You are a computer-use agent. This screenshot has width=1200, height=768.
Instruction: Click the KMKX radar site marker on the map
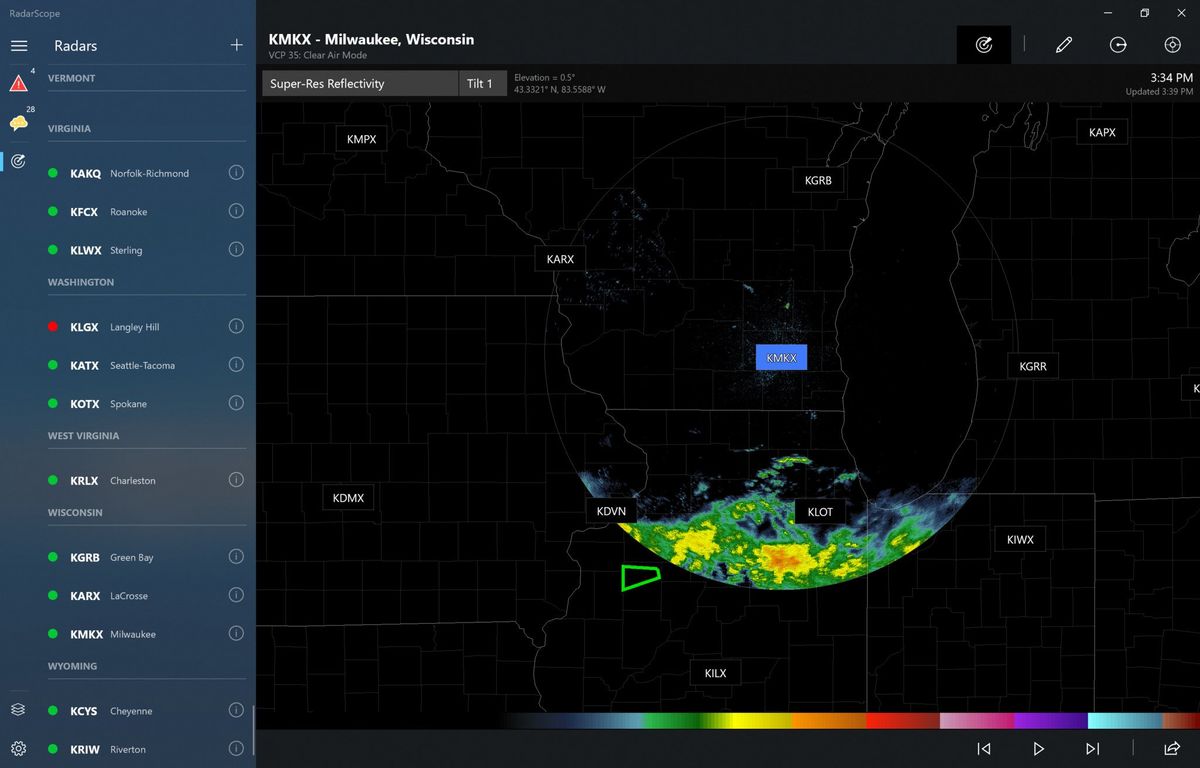(x=780, y=357)
